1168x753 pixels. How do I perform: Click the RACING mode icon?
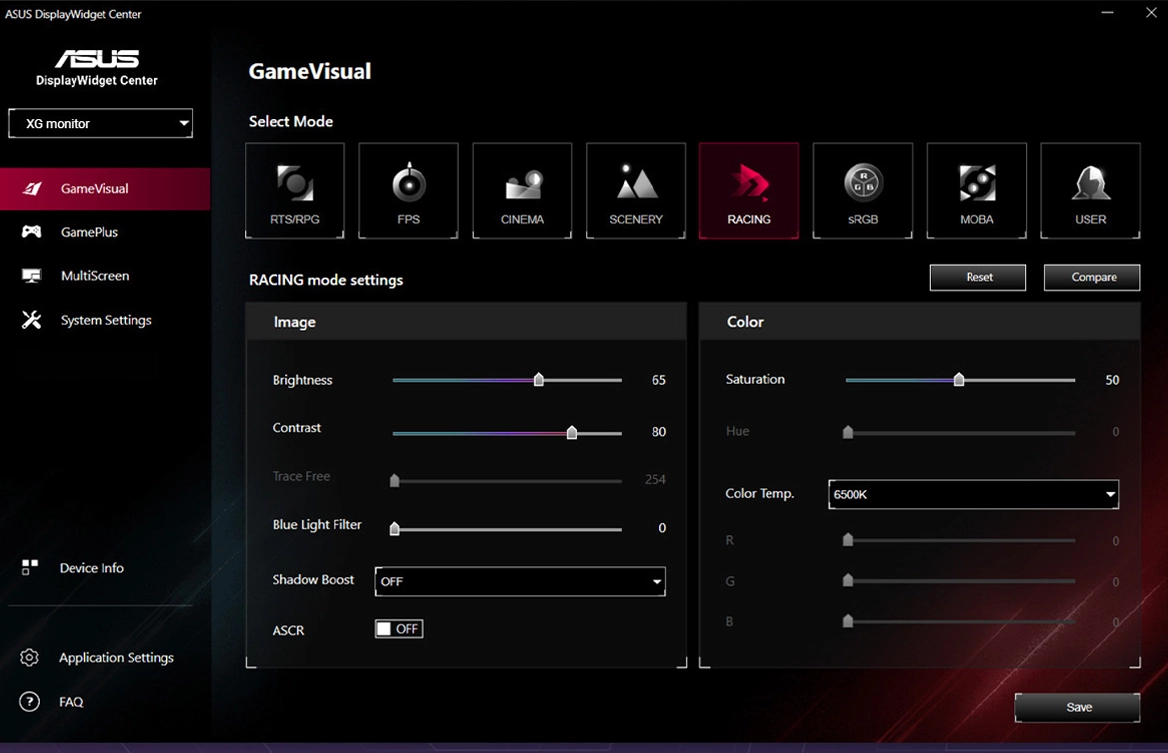[x=749, y=190]
